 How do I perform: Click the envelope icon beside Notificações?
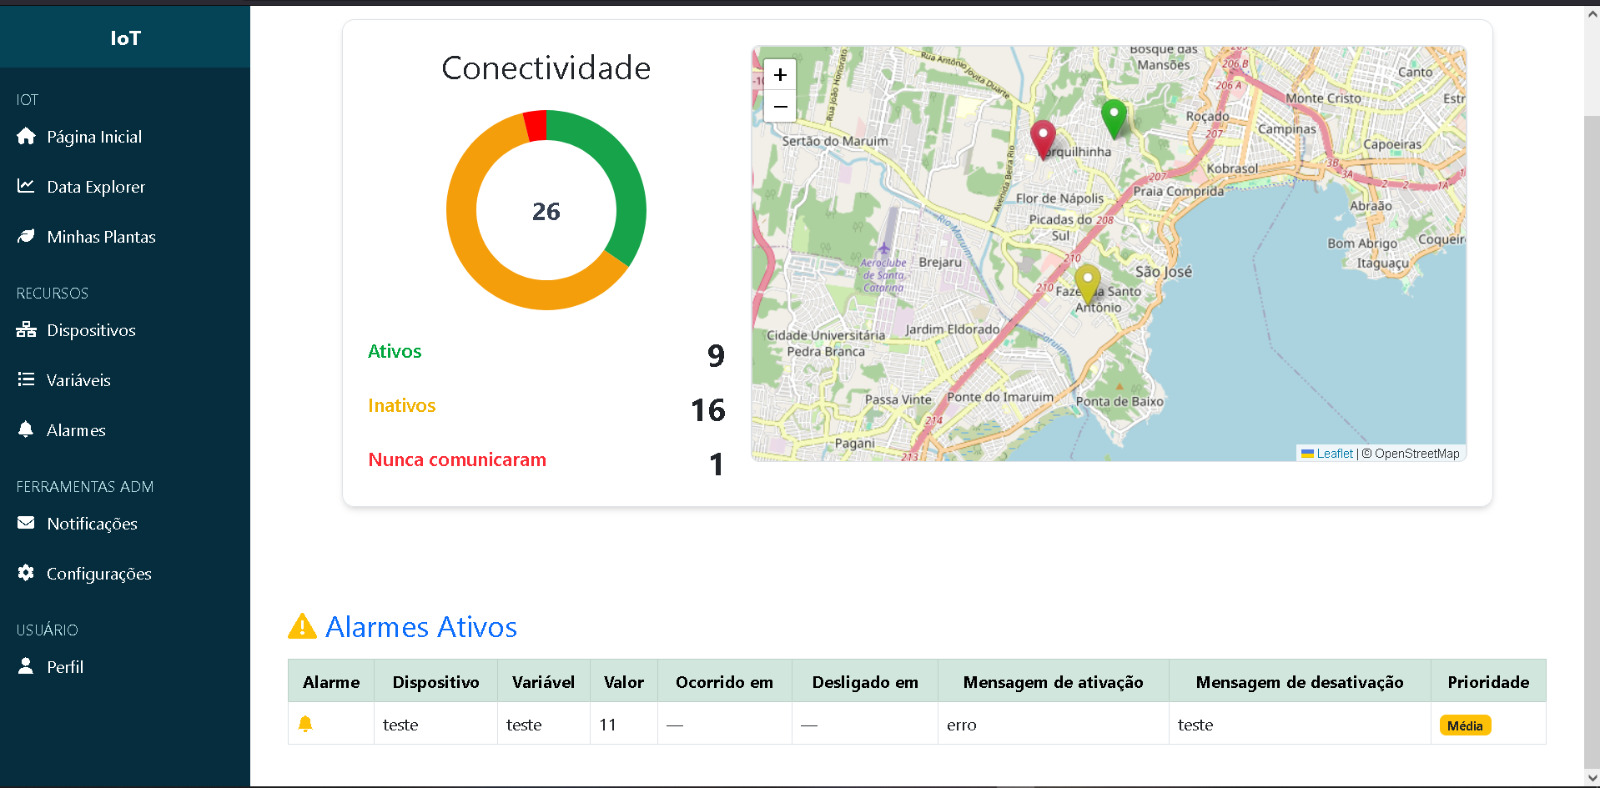(26, 523)
